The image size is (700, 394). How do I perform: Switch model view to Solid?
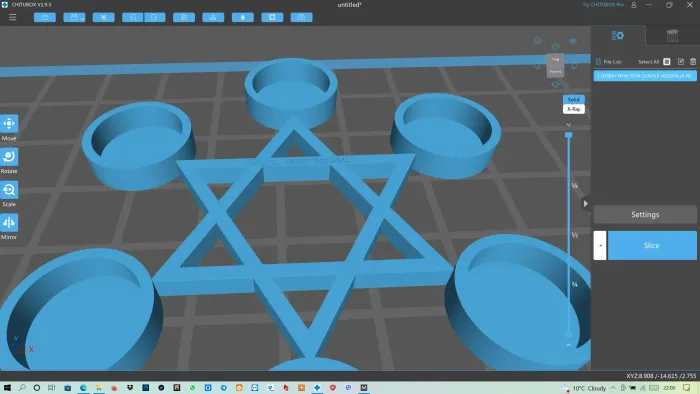[574, 100]
